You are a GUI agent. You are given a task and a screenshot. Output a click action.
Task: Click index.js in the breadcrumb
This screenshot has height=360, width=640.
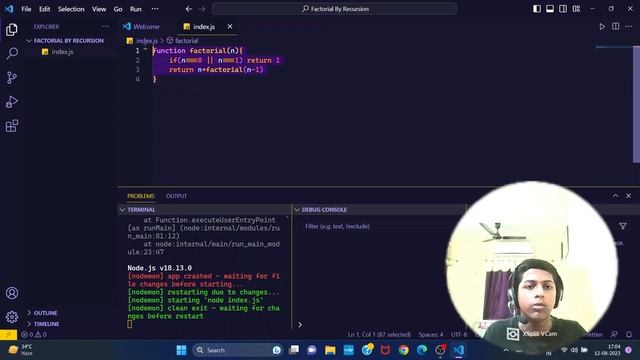click(x=147, y=40)
